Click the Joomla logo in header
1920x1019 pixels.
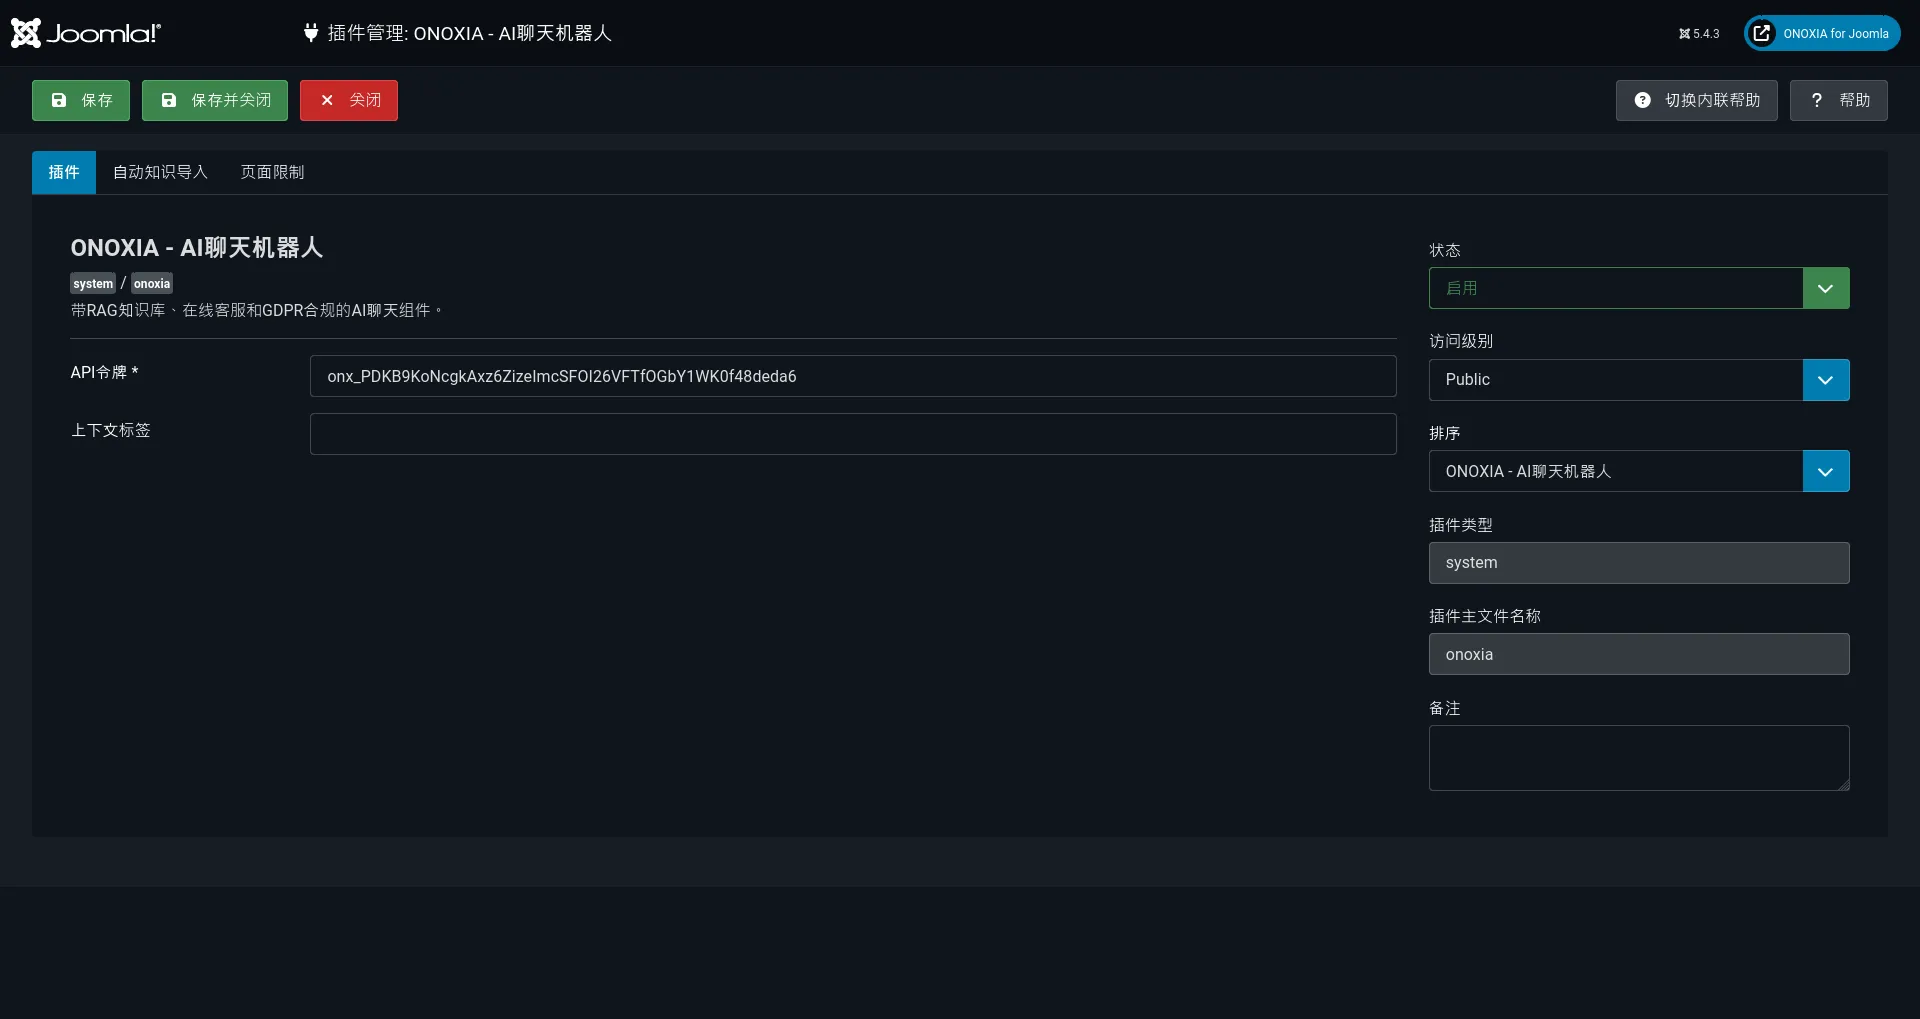(x=86, y=33)
